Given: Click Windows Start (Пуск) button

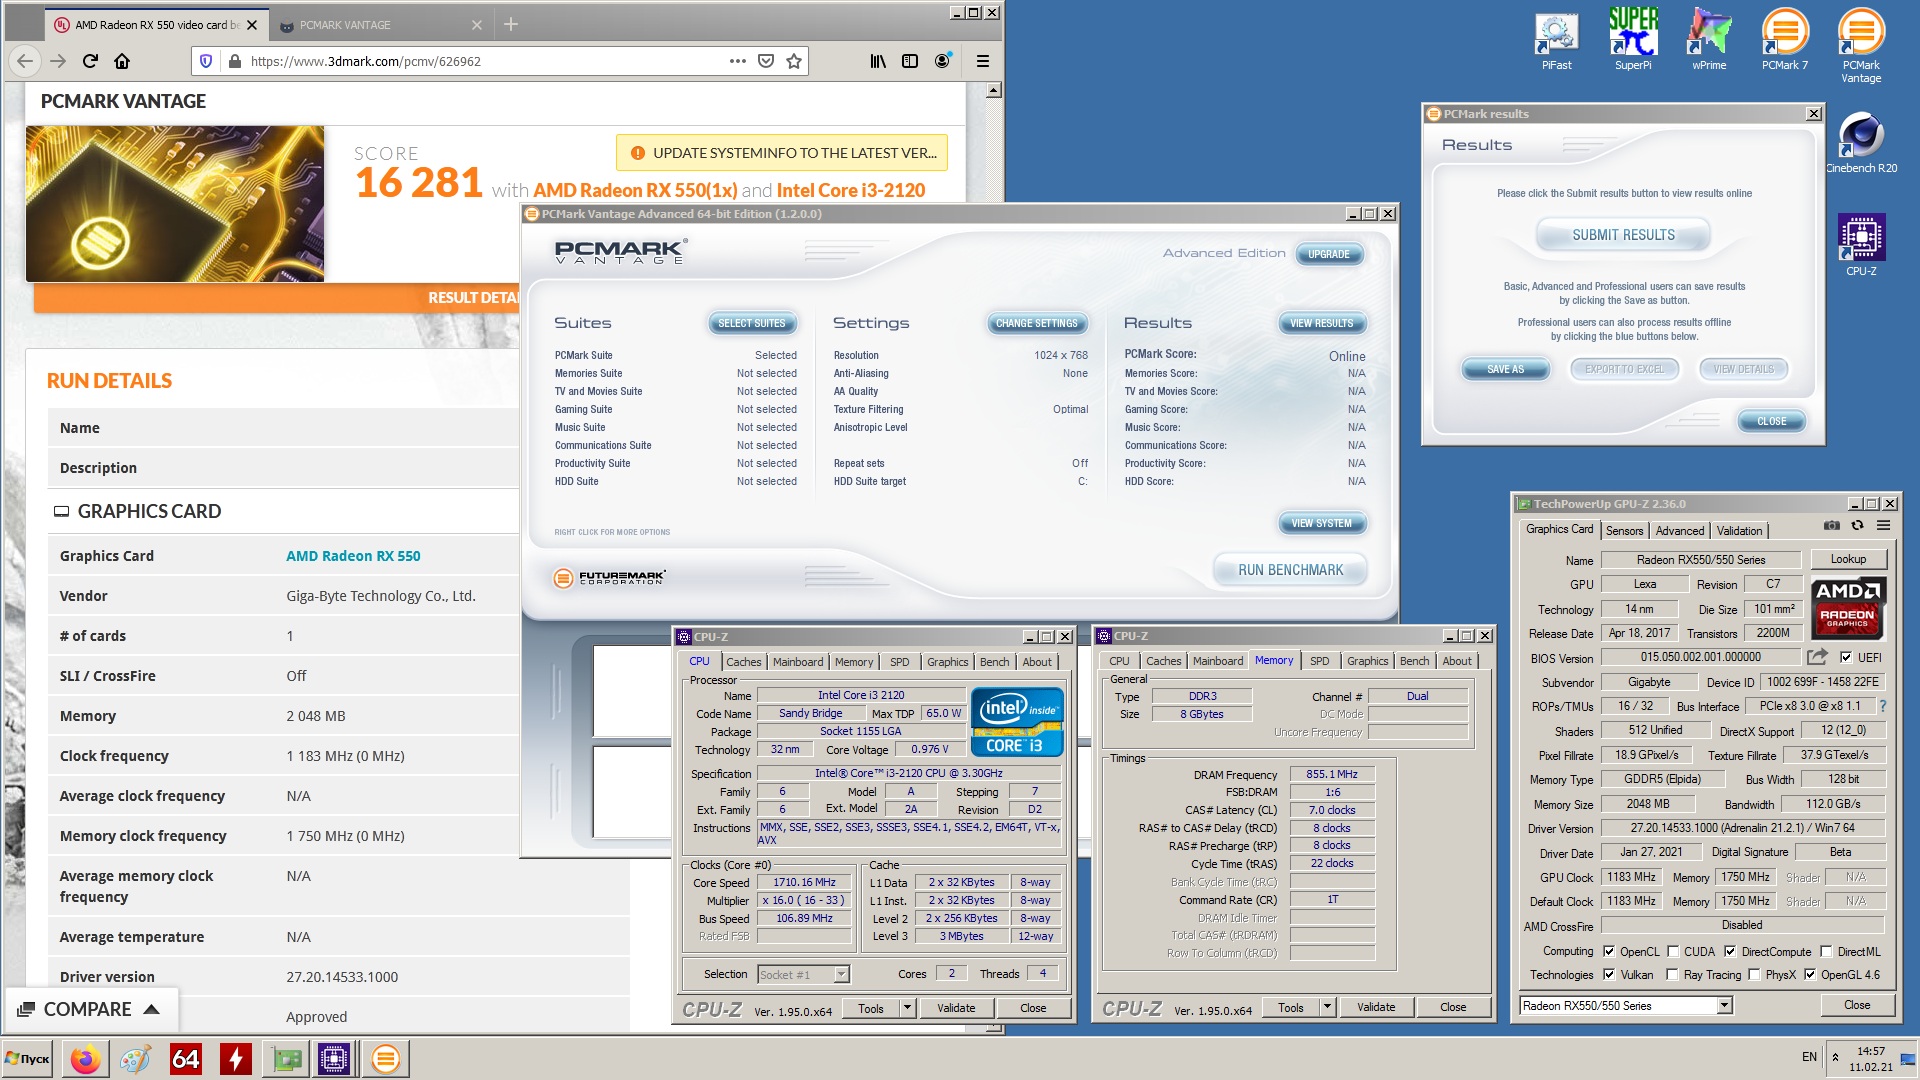Looking at the screenshot, I should (29, 1059).
